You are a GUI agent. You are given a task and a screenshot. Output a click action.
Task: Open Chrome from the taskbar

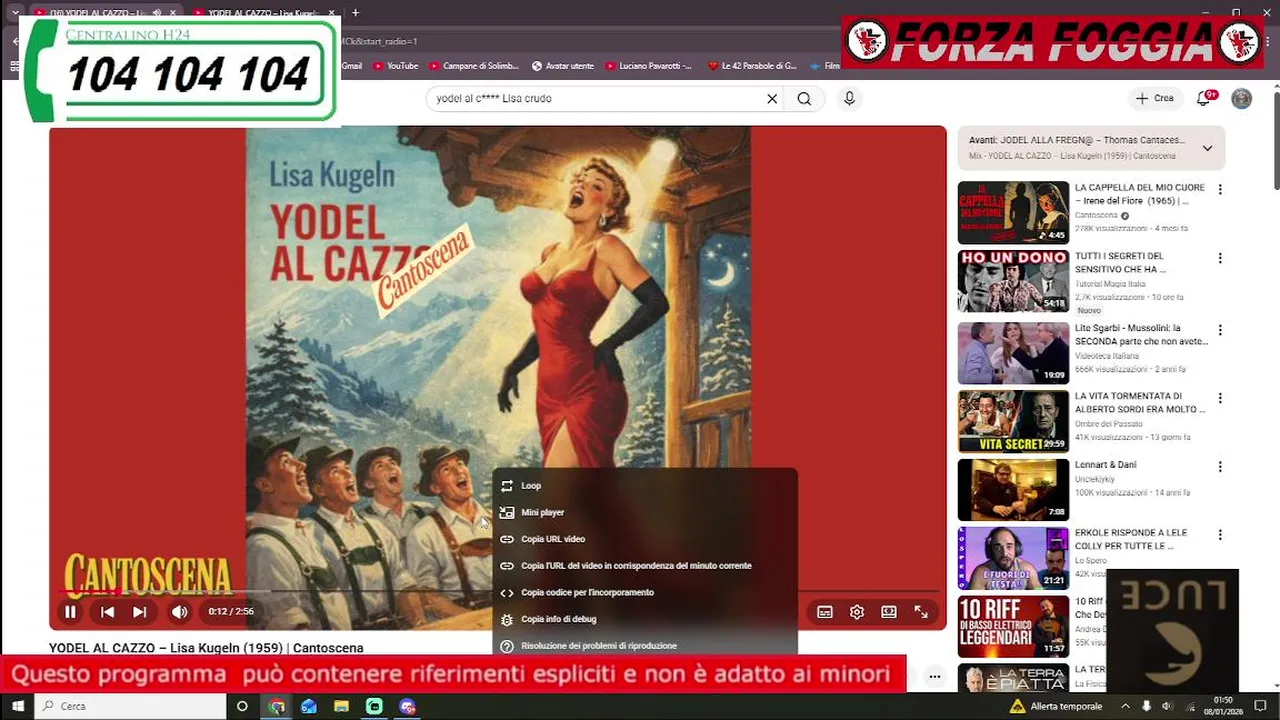[277, 706]
